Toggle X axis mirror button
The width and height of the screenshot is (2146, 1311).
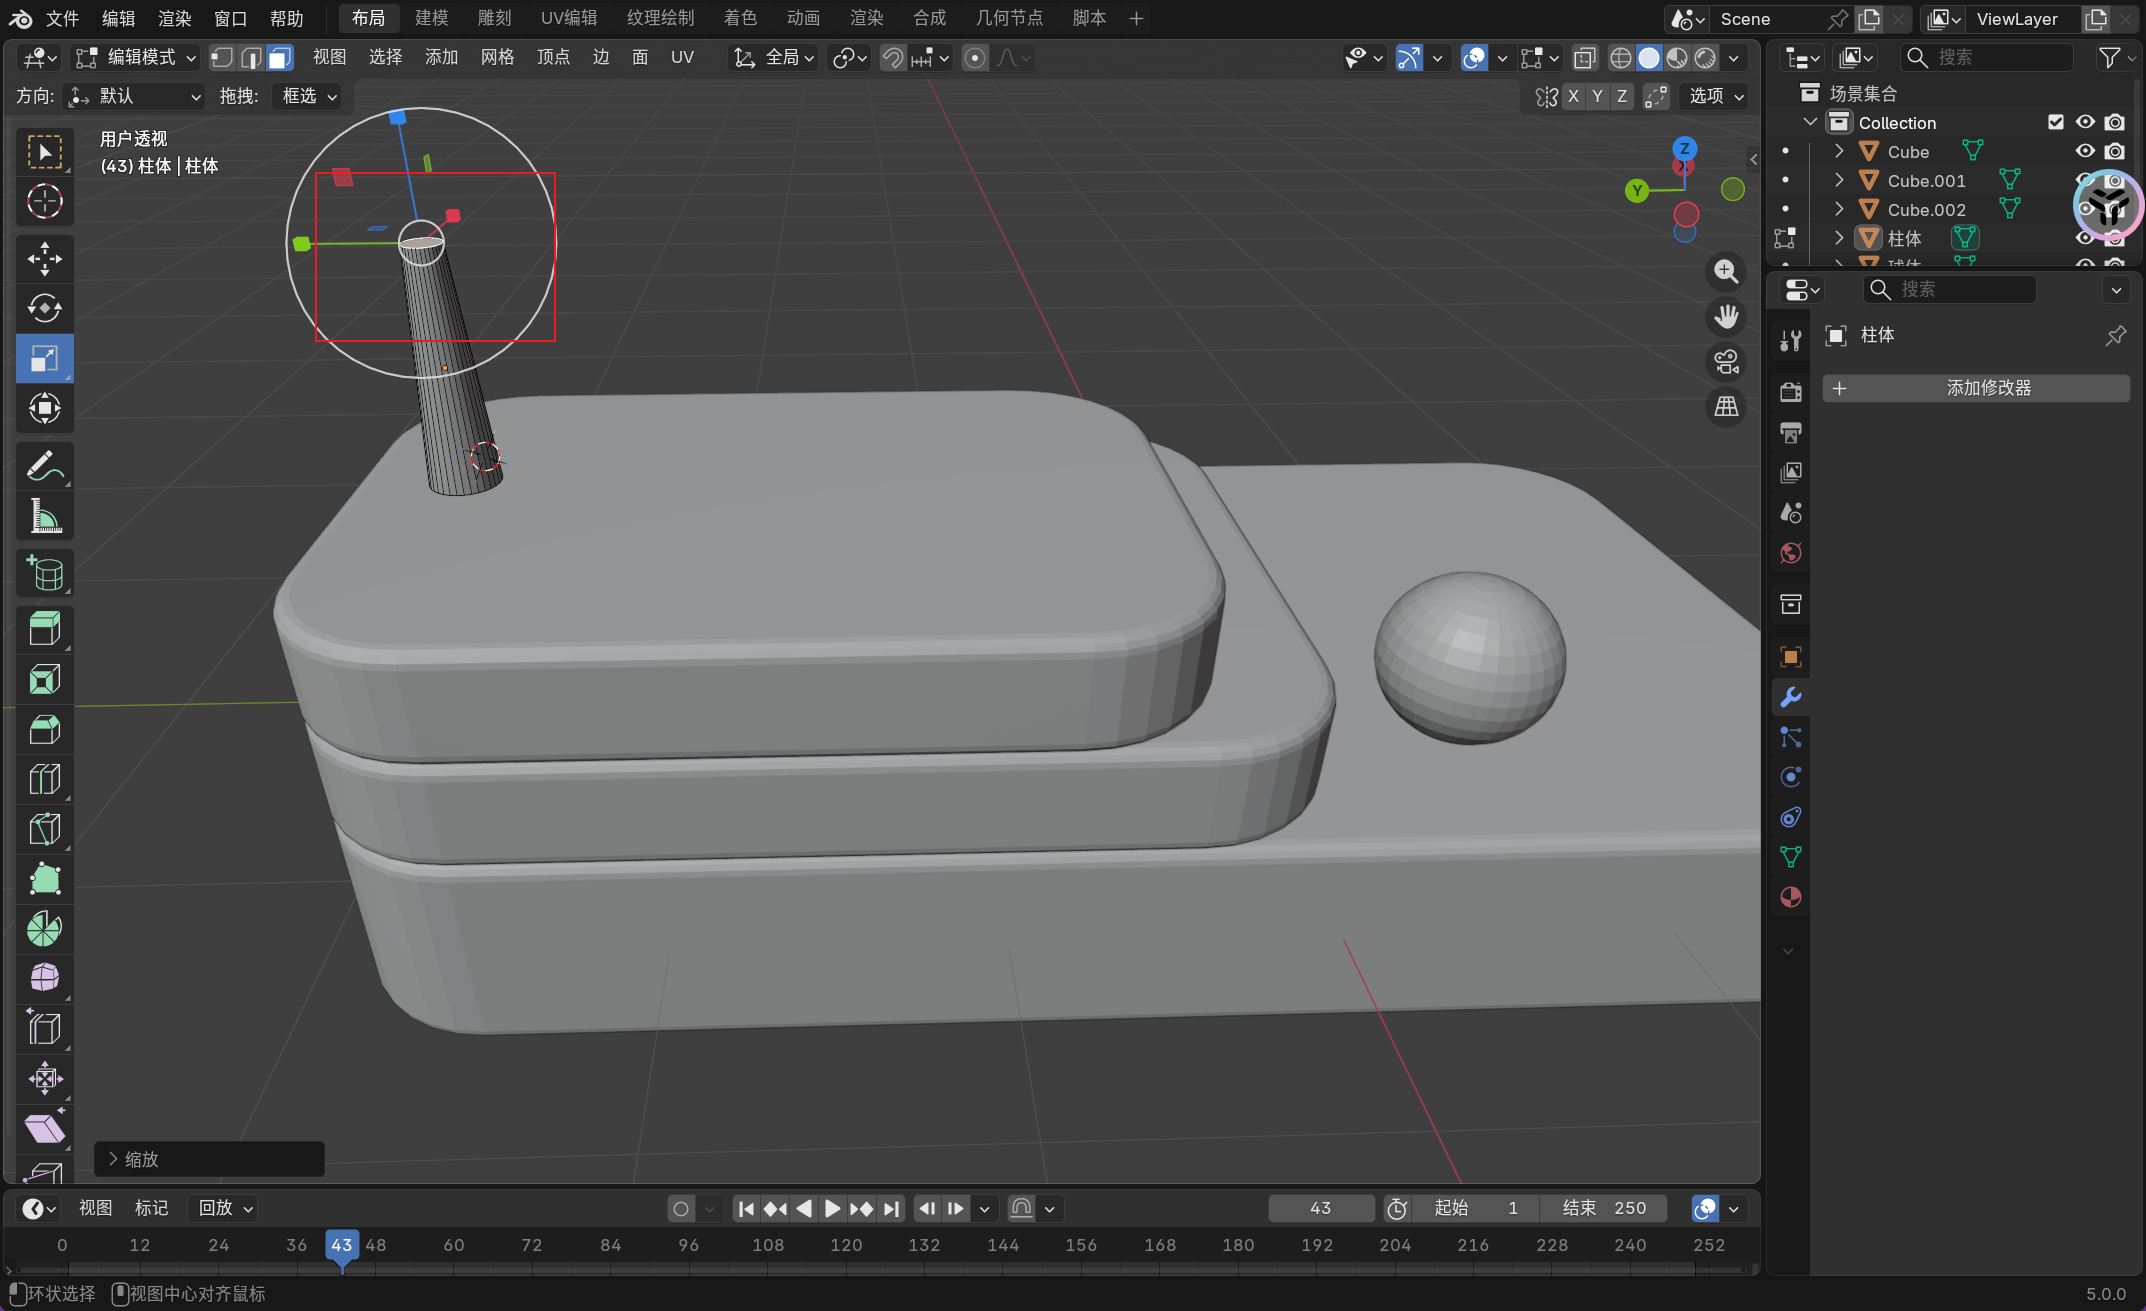1573,96
